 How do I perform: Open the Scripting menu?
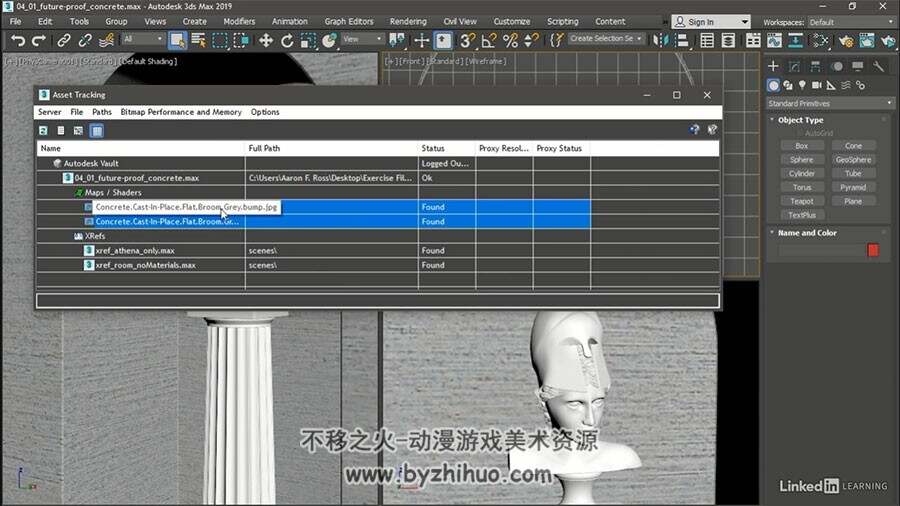click(x=562, y=21)
